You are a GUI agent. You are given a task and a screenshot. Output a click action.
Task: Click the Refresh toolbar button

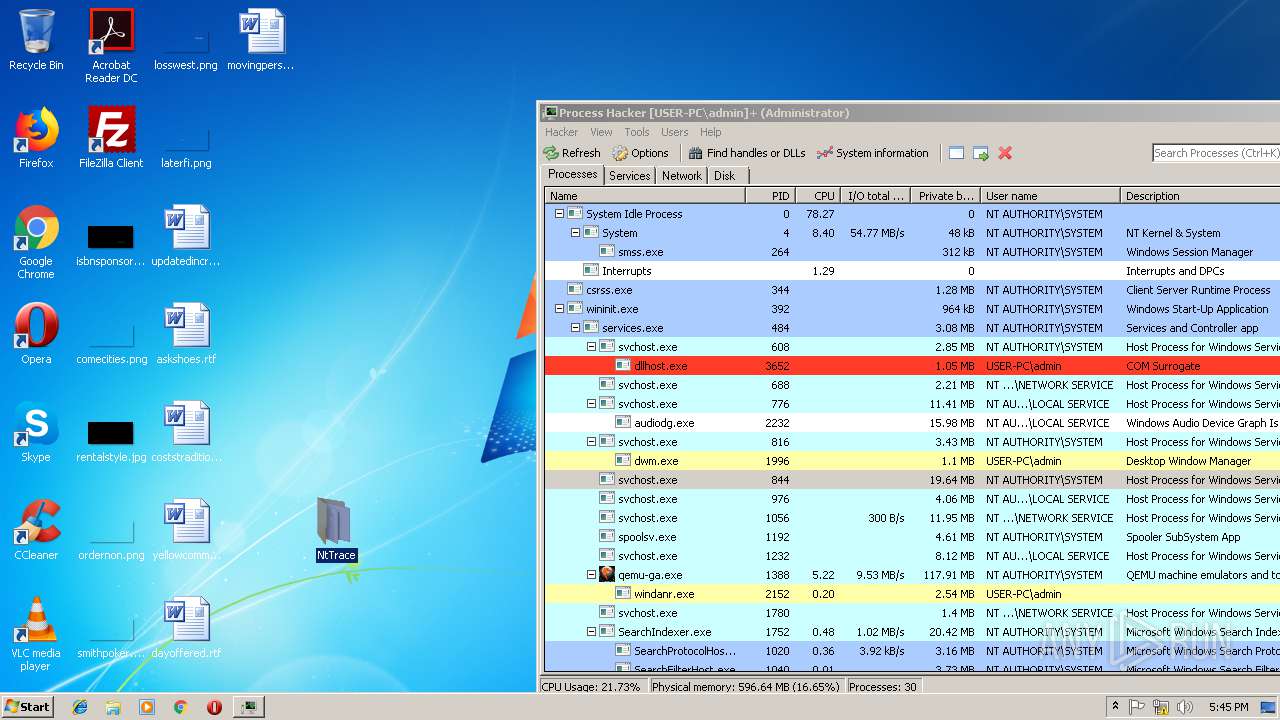572,153
